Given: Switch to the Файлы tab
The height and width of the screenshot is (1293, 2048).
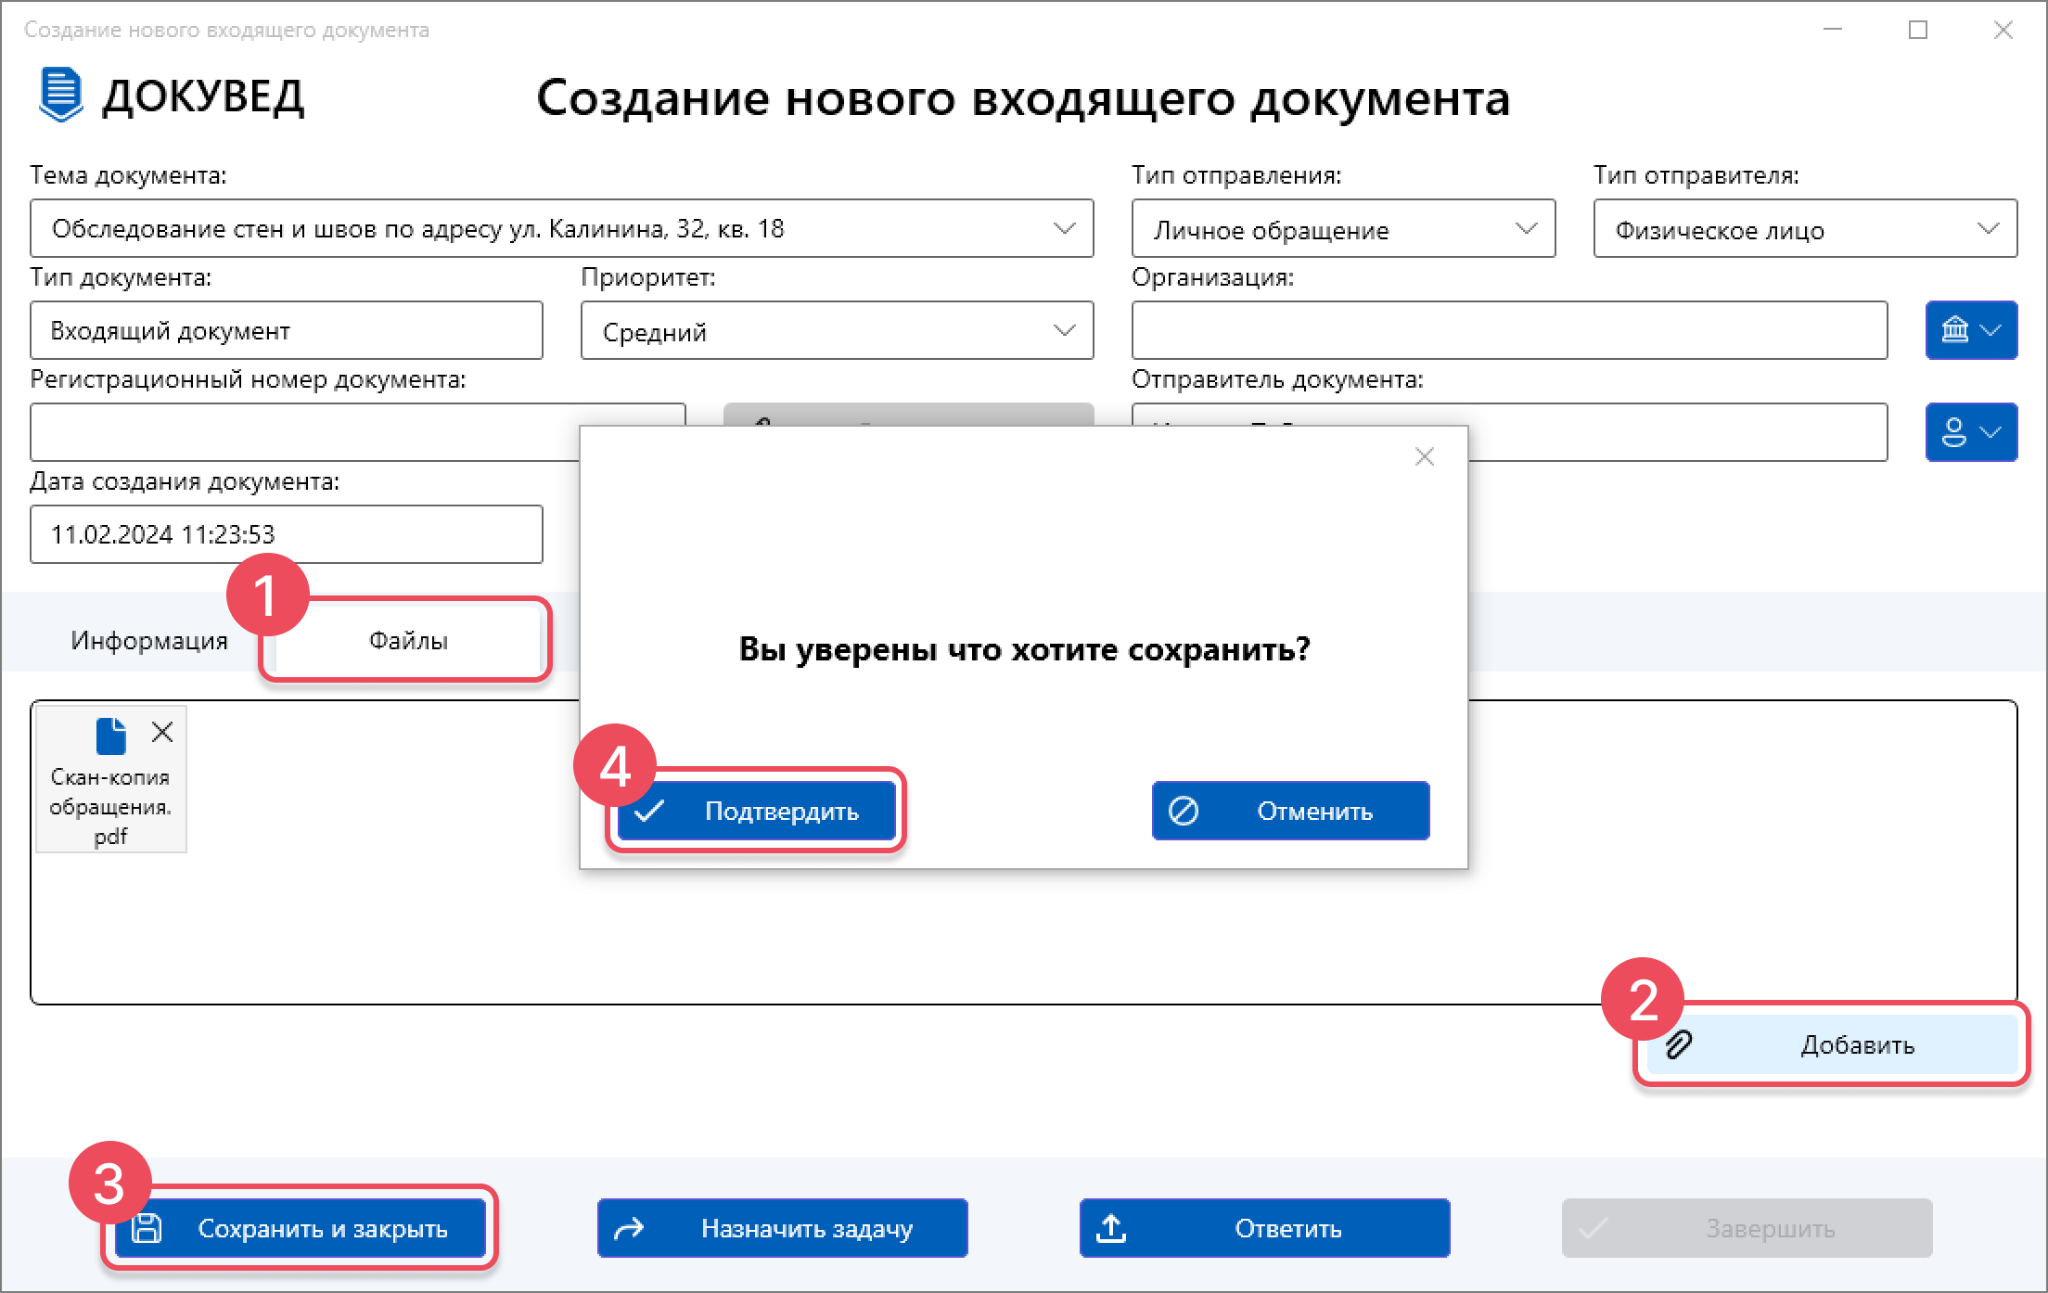Looking at the screenshot, I should click(407, 640).
